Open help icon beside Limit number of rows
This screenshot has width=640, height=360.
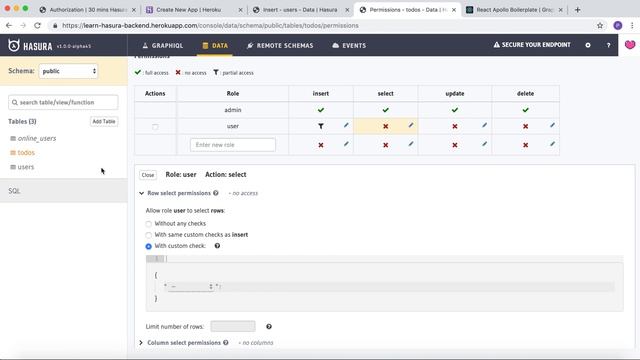pos(269,327)
